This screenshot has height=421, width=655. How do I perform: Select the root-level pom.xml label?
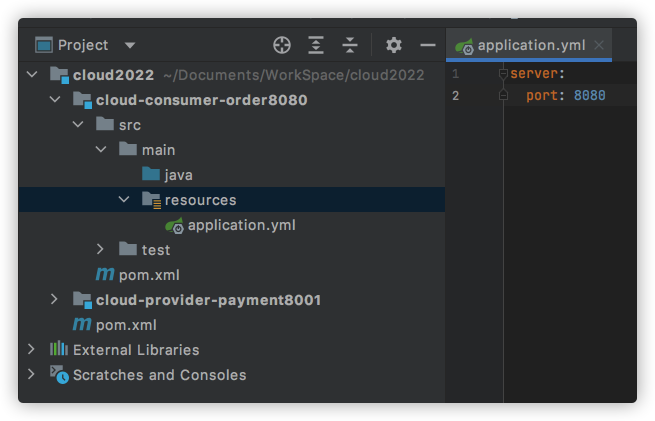[126, 325]
